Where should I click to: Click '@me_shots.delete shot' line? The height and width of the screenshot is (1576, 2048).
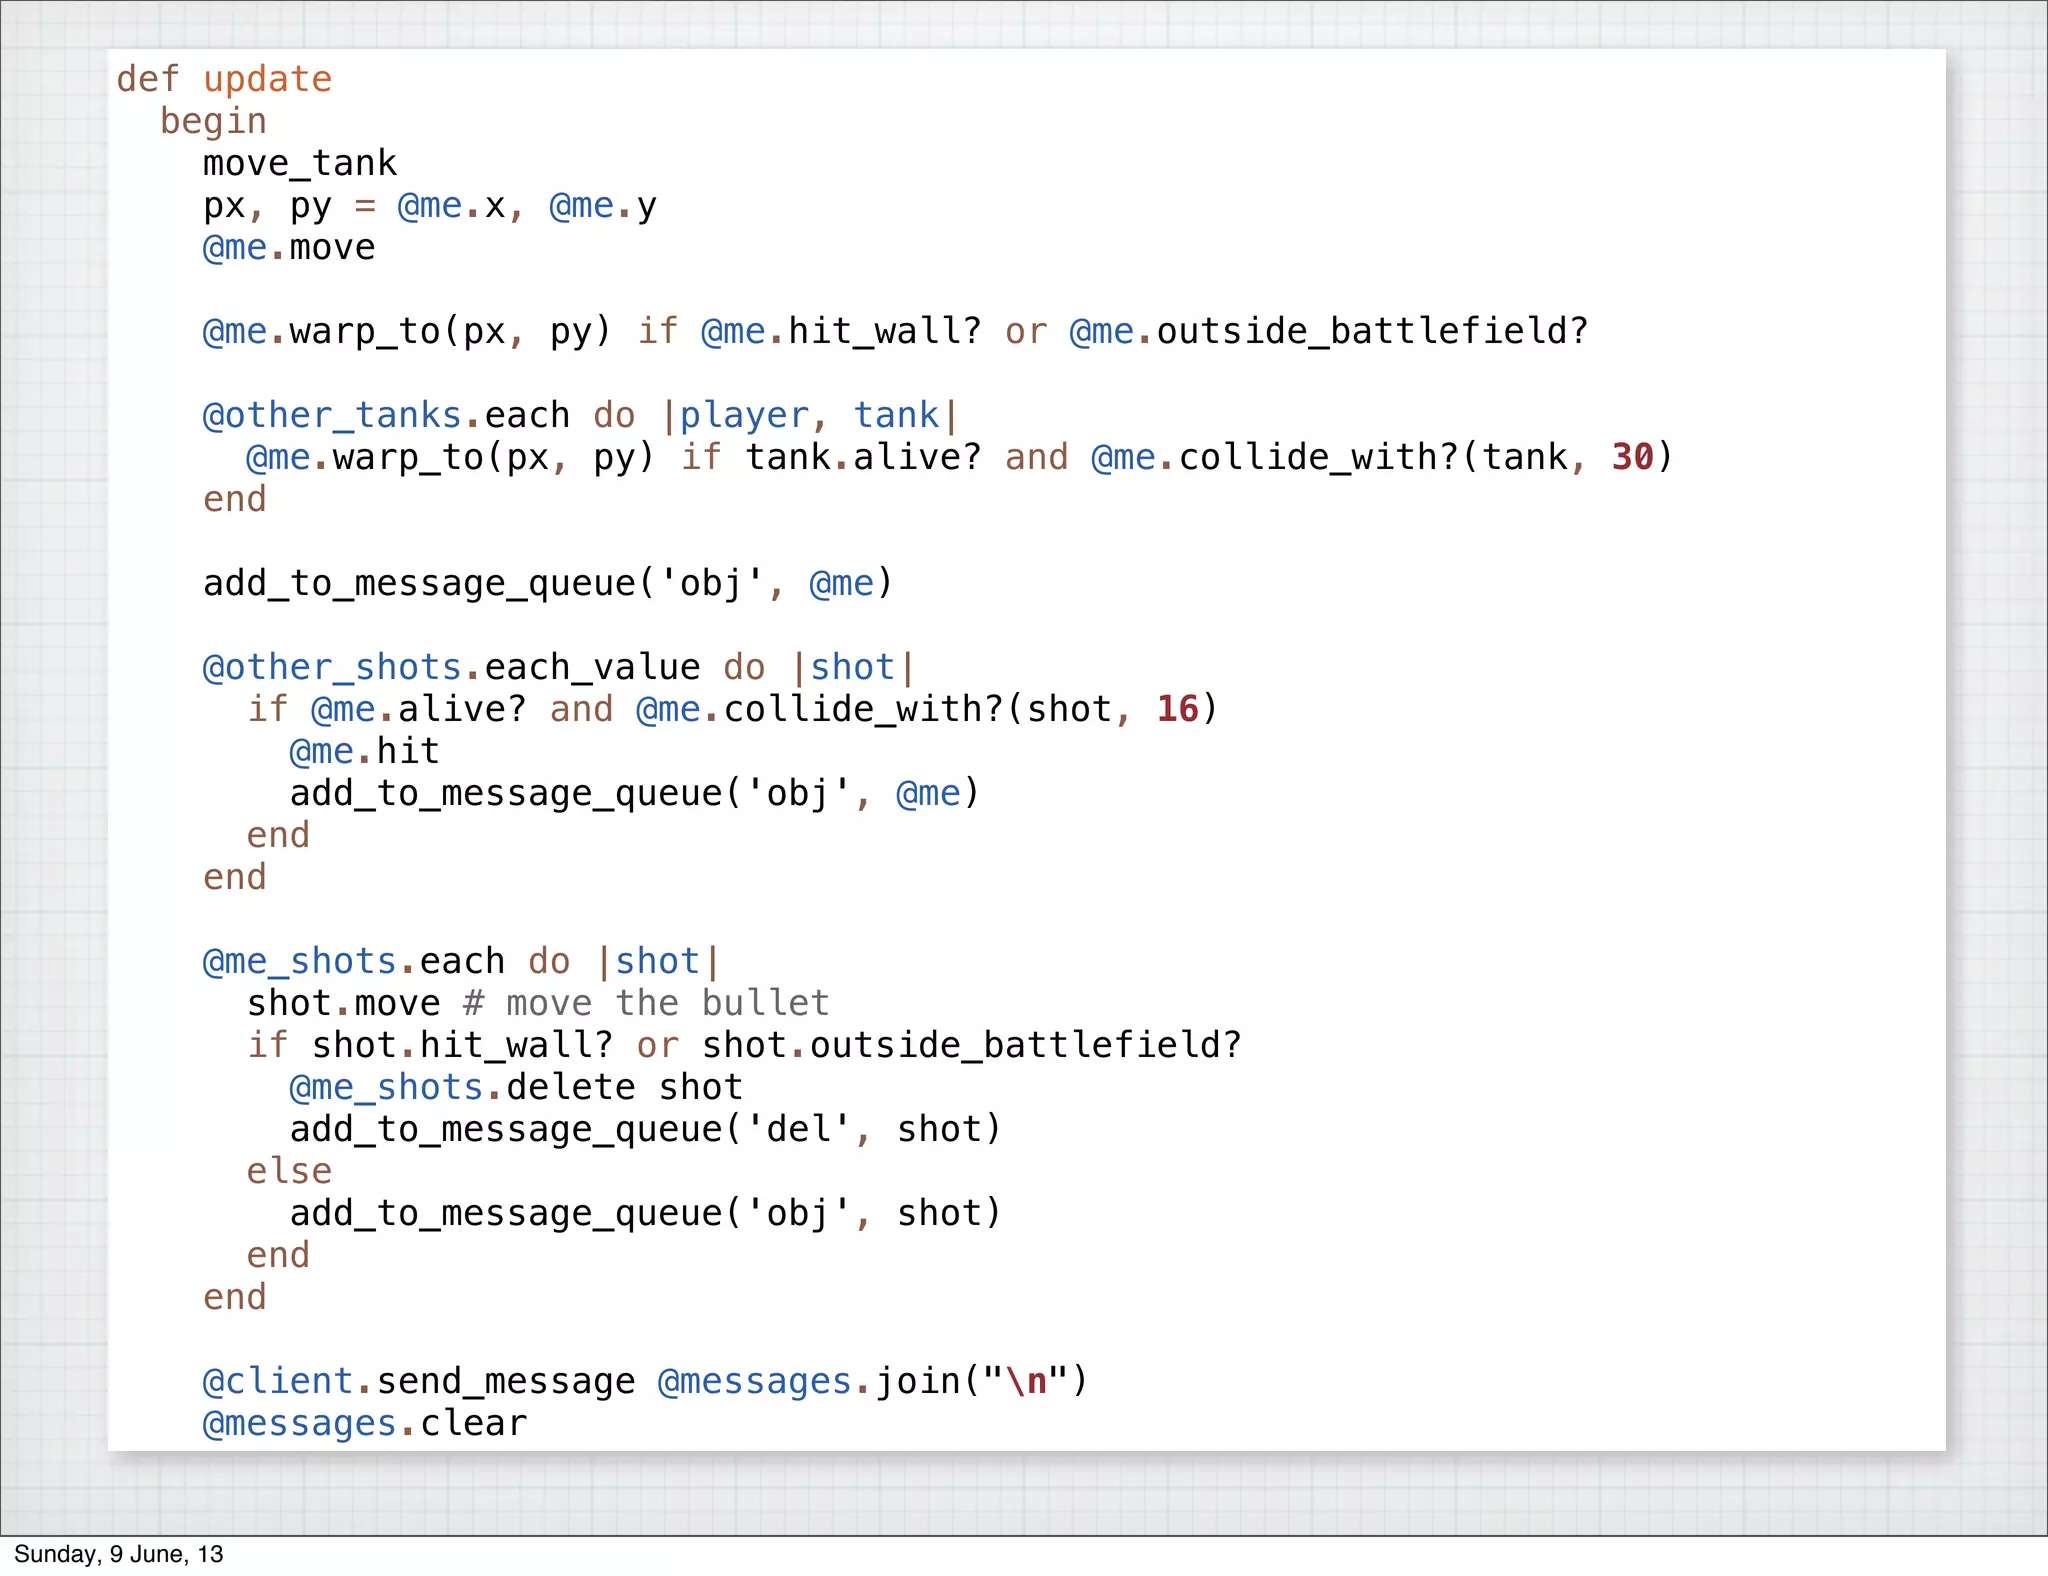516,1087
